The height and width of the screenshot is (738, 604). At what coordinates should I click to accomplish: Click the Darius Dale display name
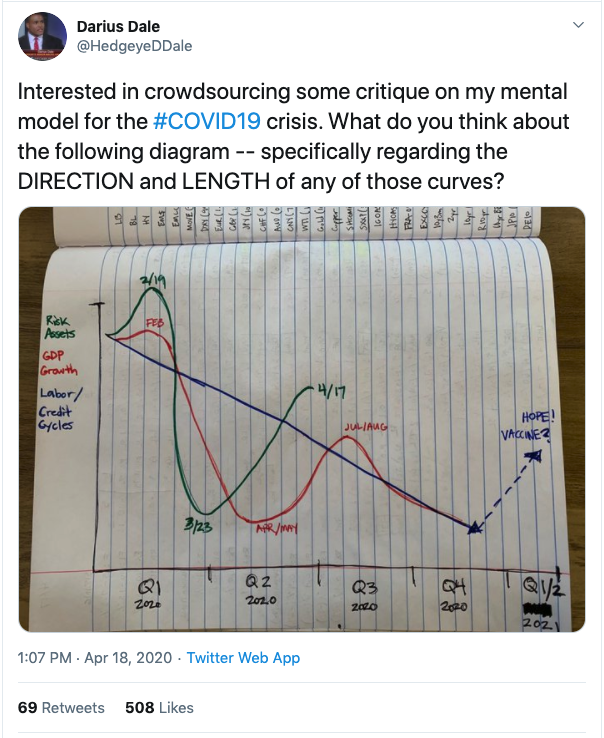click(118, 26)
